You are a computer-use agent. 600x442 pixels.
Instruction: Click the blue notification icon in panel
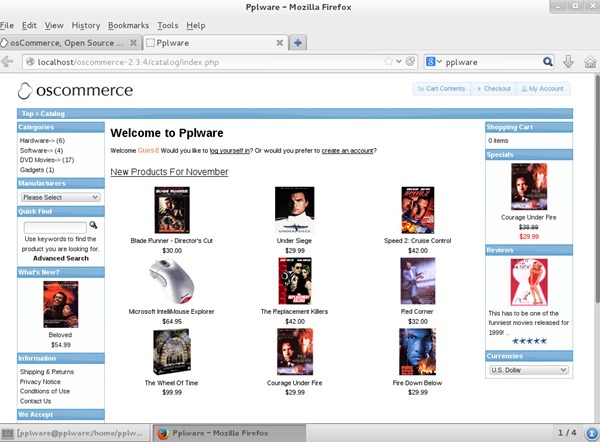click(x=592, y=433)
